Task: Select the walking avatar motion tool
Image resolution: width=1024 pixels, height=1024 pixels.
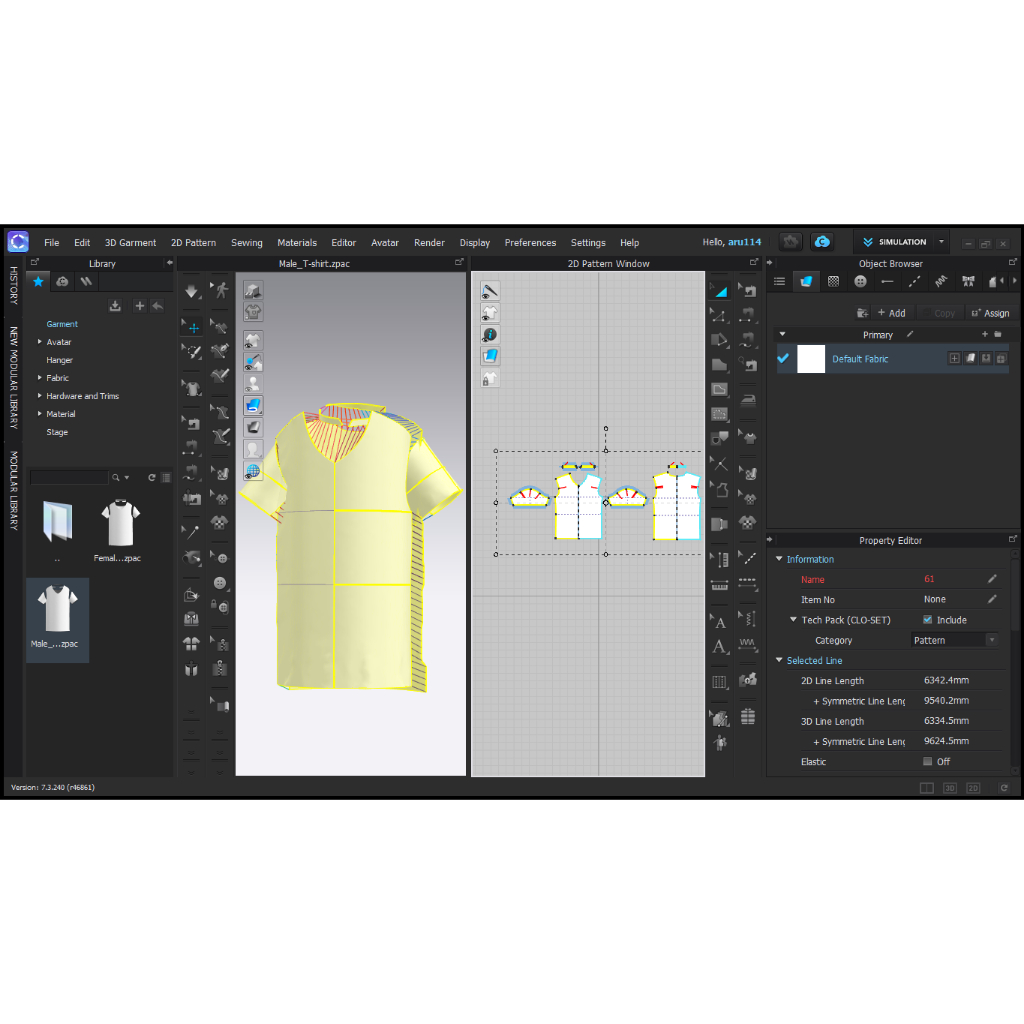Action: [220, 290]
